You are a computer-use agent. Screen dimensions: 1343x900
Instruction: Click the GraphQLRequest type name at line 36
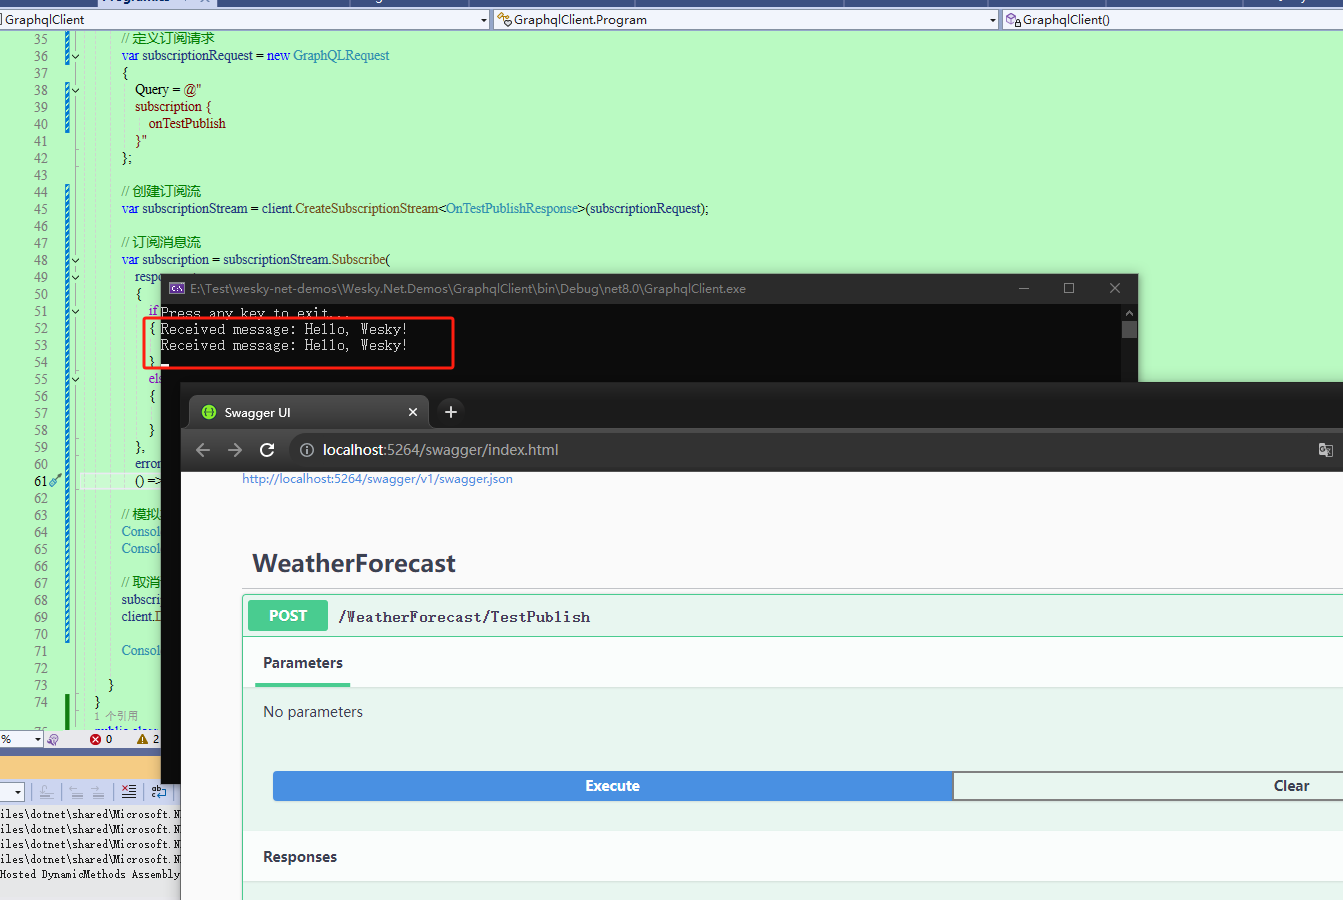341,56
